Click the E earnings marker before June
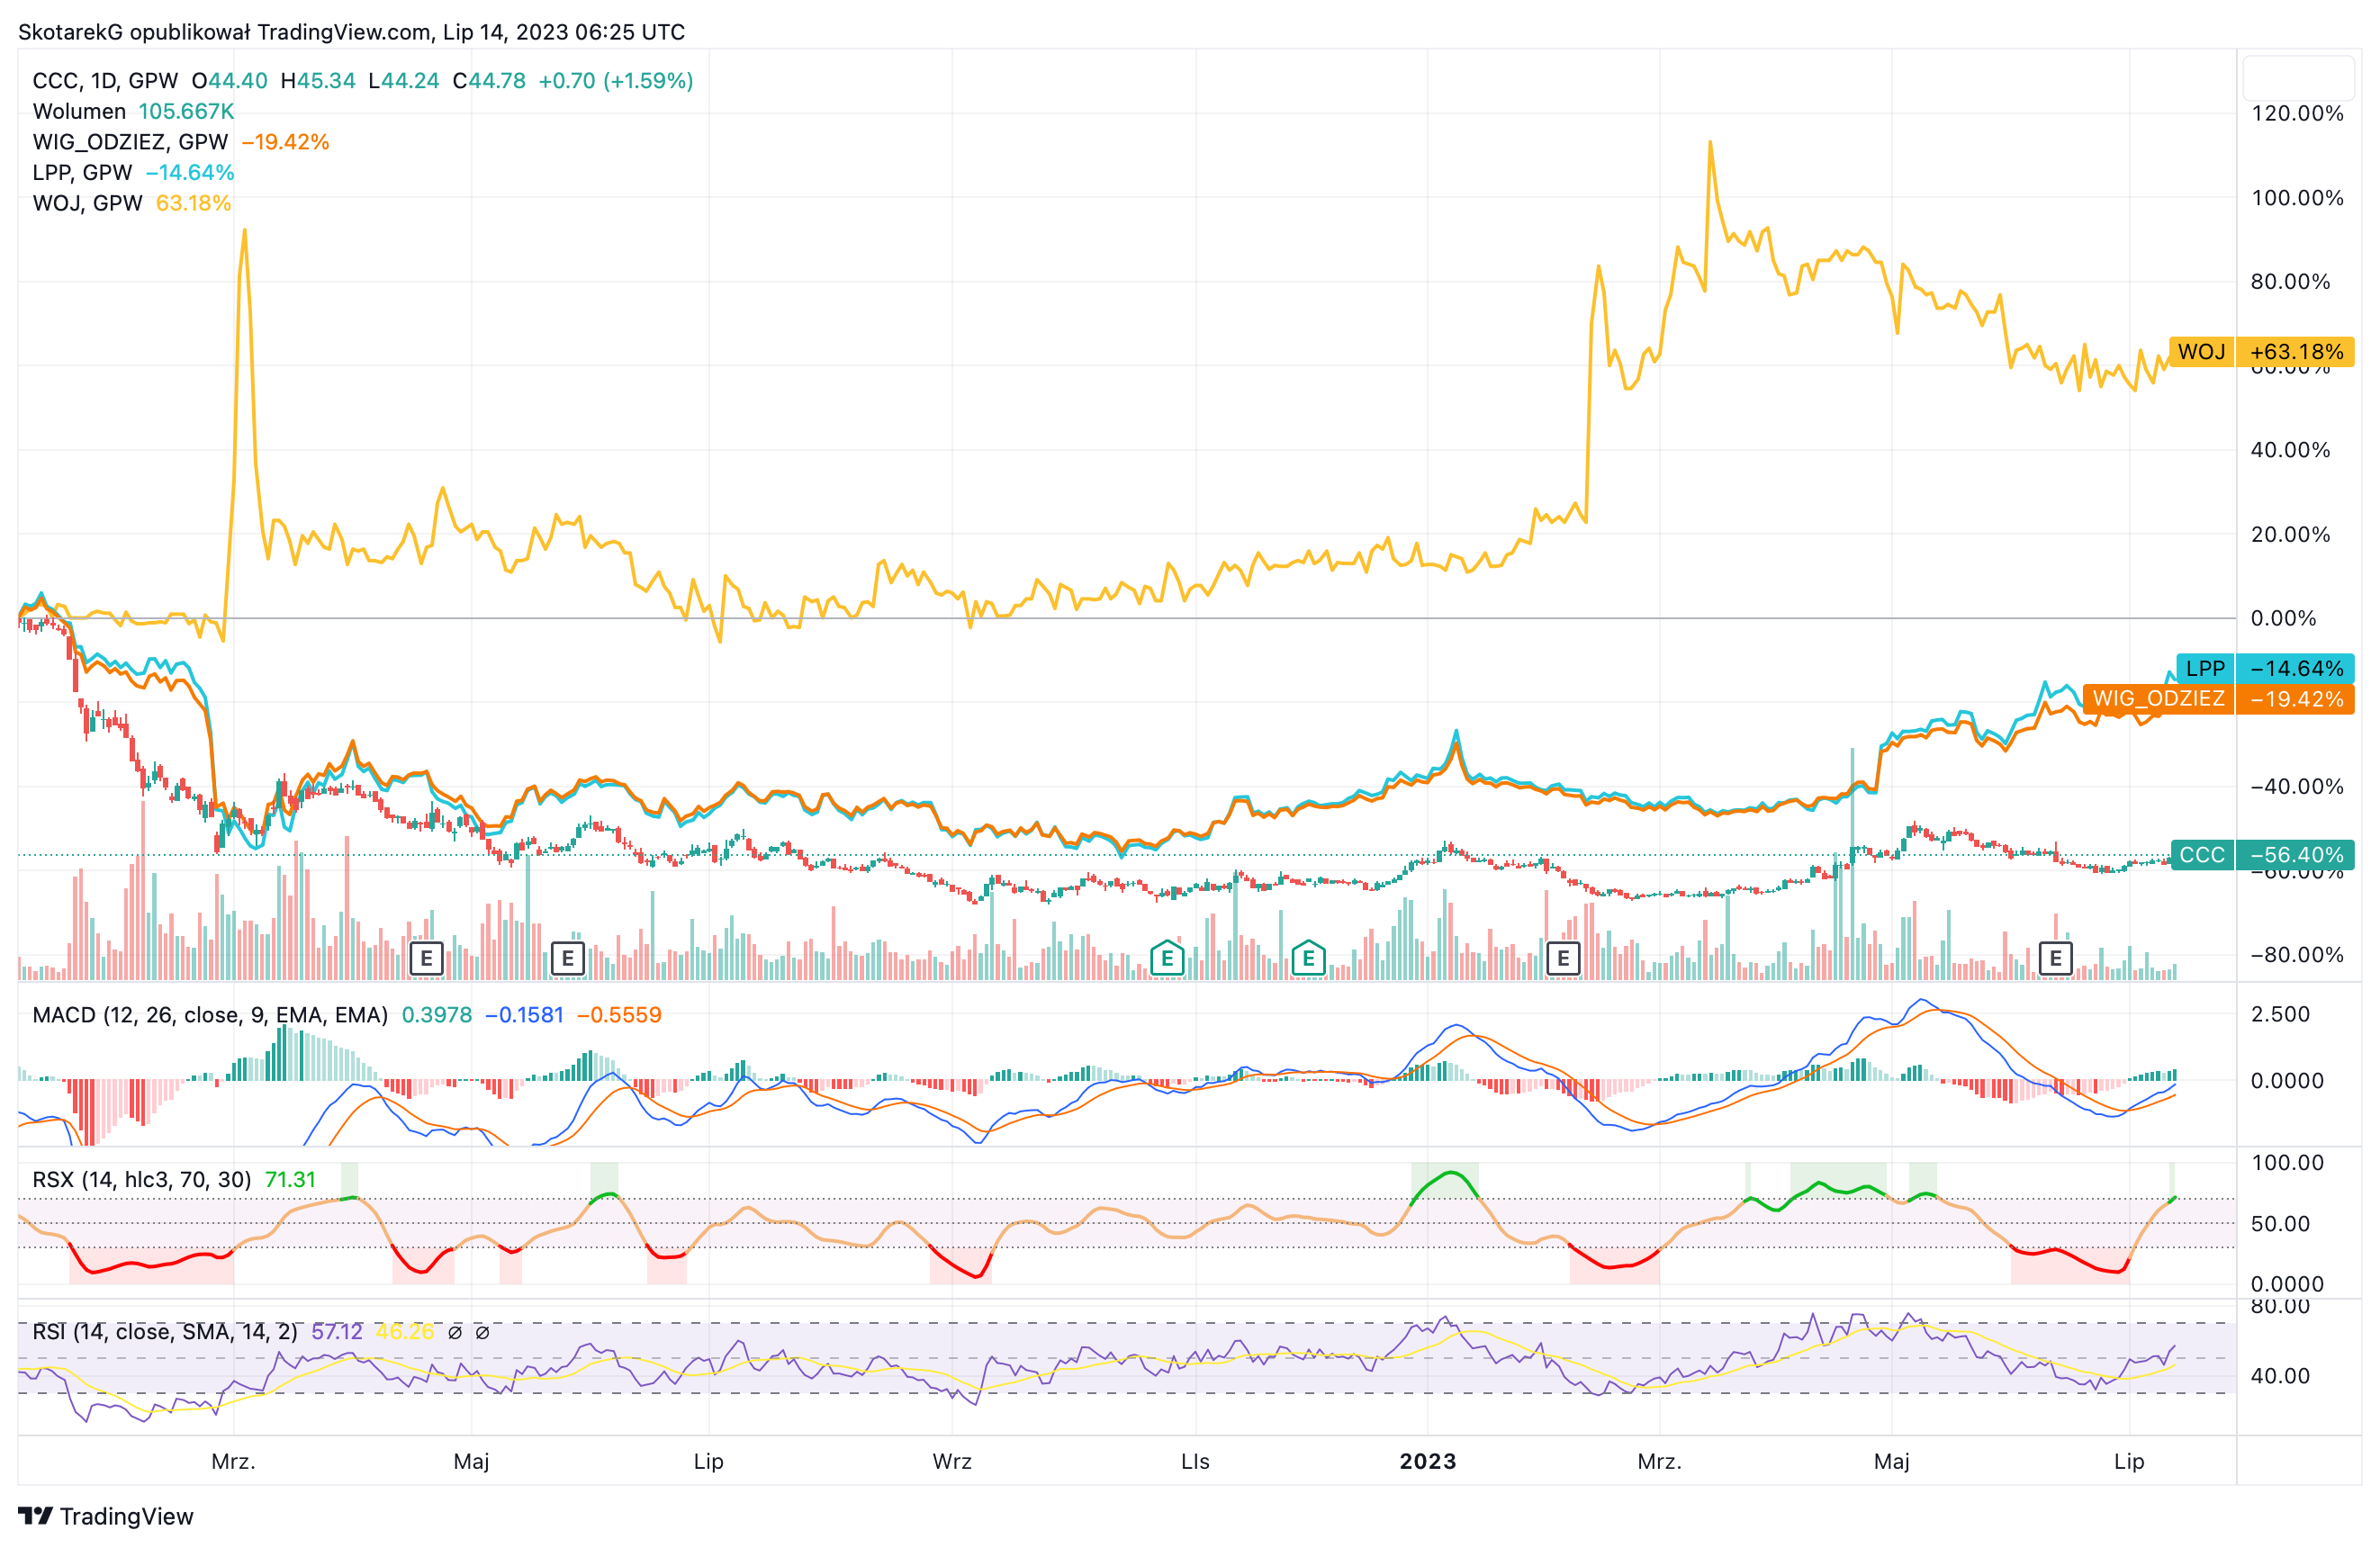Image resolution: width=2380 pixels, height=1548 pixels. (568, 959)
